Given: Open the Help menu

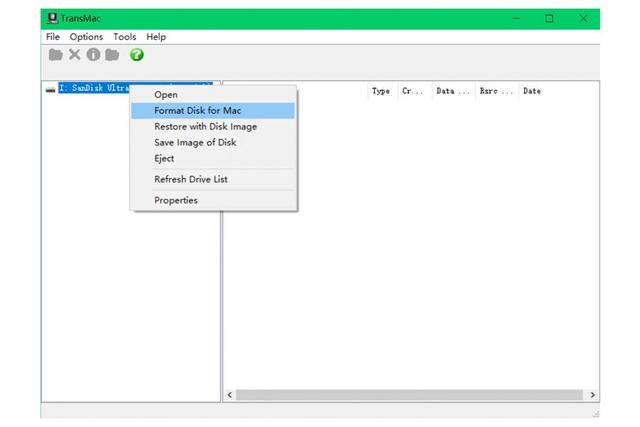Looking at the screenshot, I should click(x=156, y=37).
